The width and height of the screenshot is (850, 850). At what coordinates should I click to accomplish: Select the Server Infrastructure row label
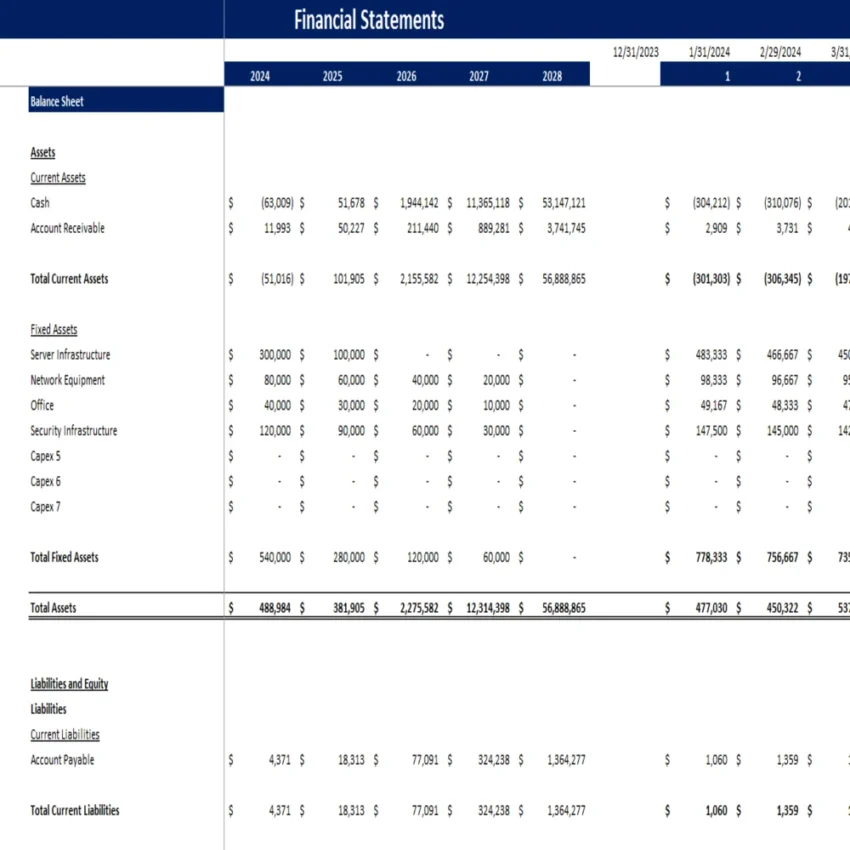click(x=70, y=354)
